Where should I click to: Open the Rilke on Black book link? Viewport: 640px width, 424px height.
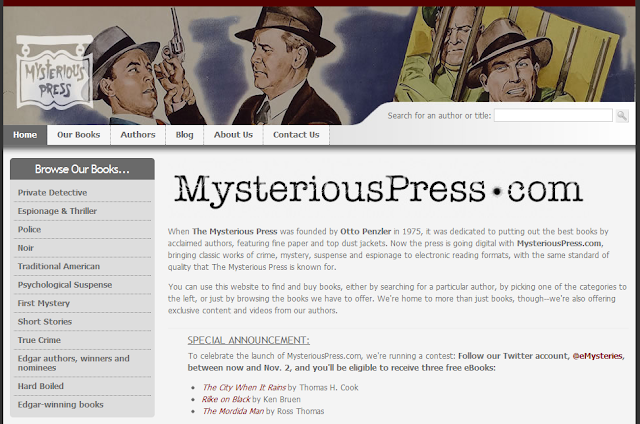point(226,399)
